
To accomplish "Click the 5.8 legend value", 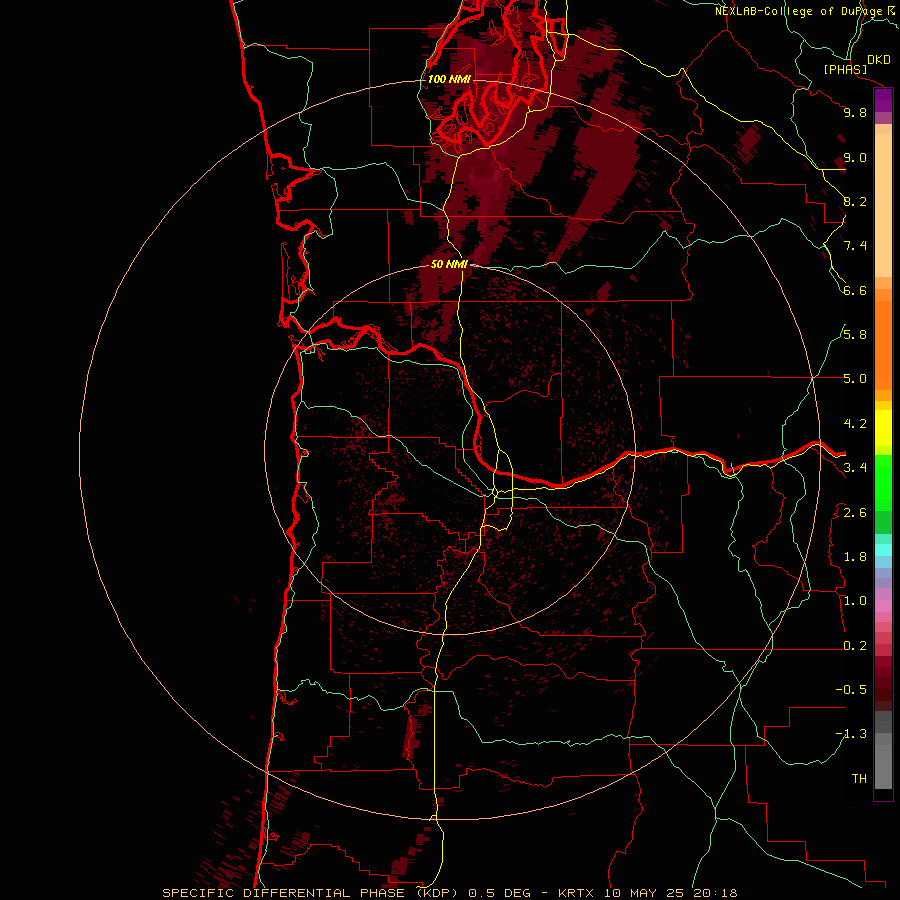I will (x=855, y=335).
